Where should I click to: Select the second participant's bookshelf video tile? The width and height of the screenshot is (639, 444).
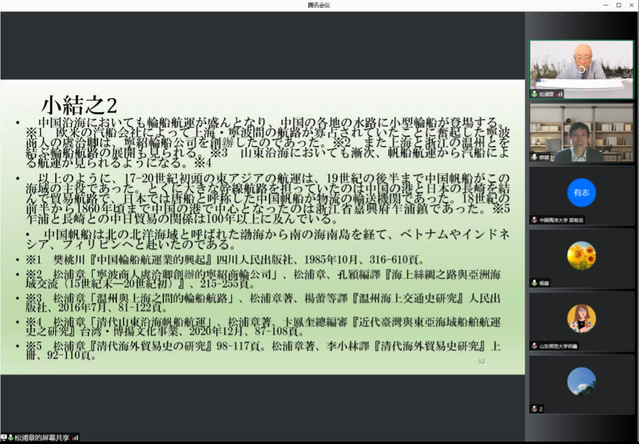point(581,132)
